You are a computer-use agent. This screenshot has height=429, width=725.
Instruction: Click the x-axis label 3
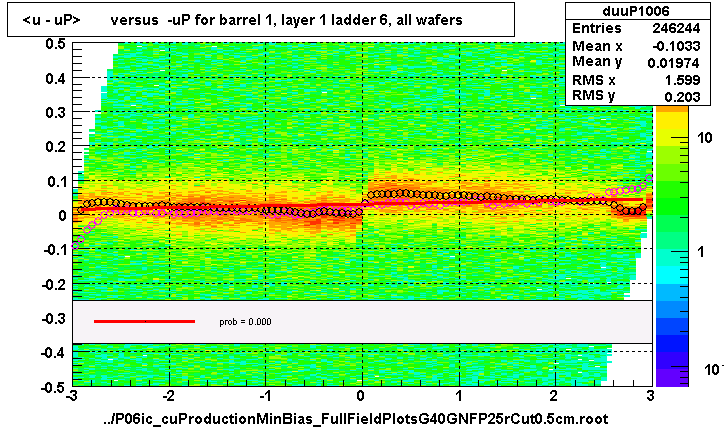651,396
